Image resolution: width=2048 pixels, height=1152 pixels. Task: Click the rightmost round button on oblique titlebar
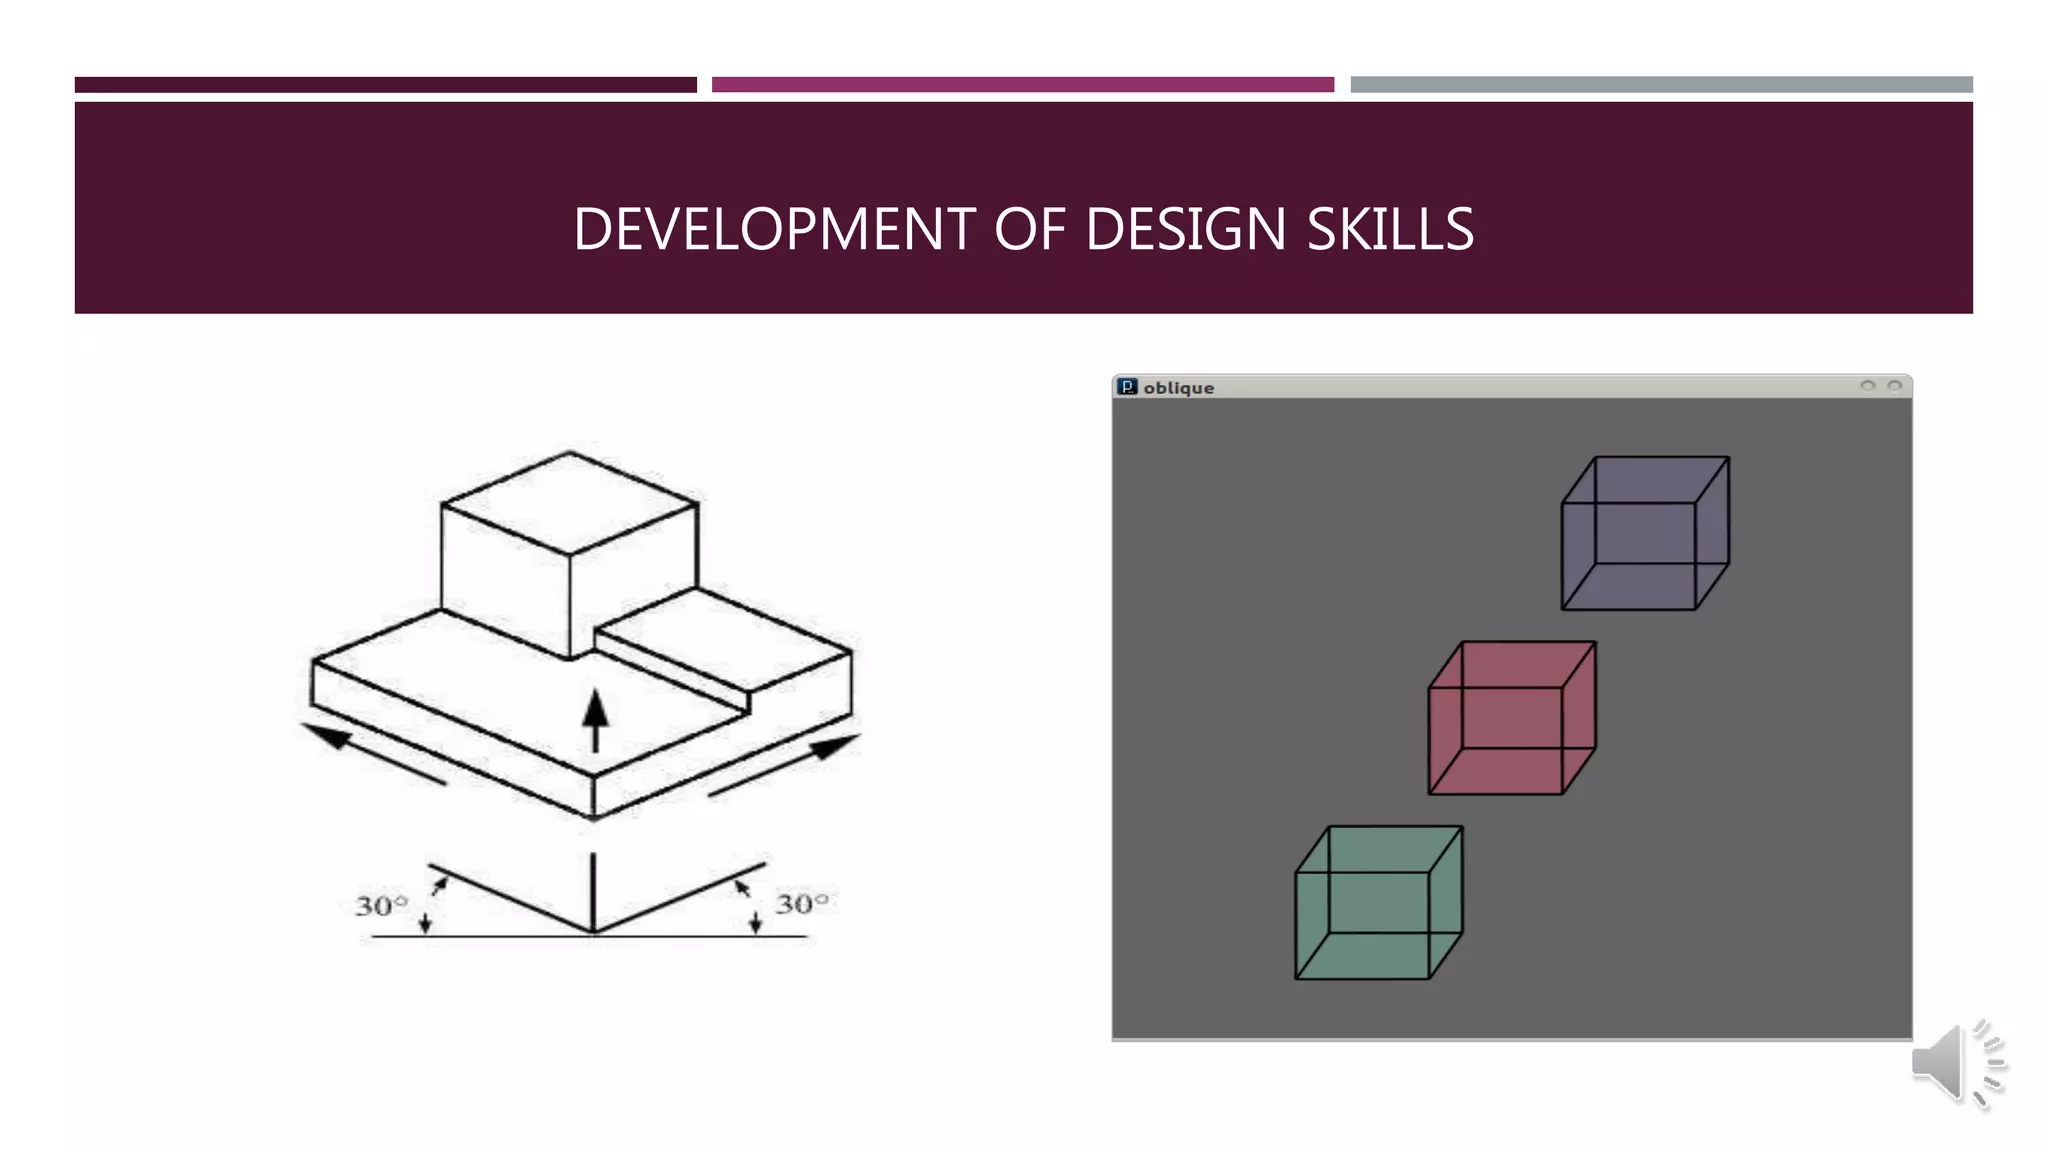click(x=1894, y=386)
